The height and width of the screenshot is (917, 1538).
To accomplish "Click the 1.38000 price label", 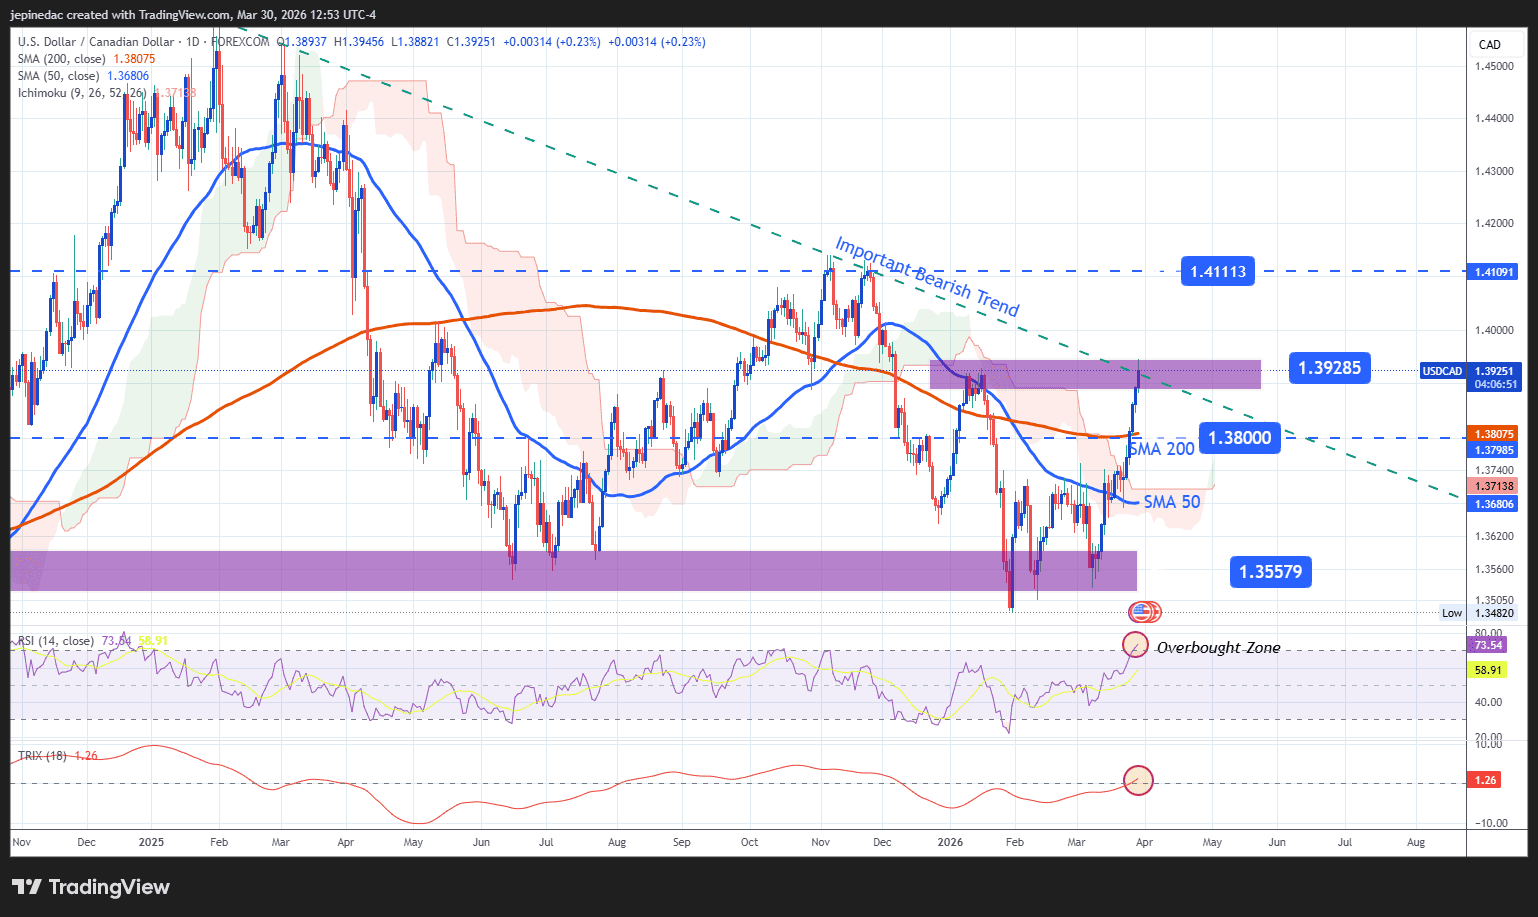I will point(1239,438).
